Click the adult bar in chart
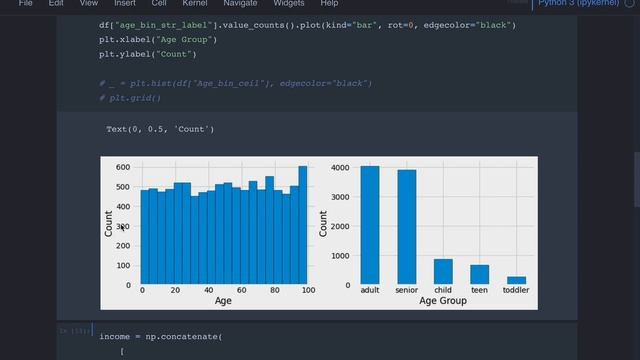Viewport: 640px width, 360px height. pyautogui.click(x=370, y=225)
